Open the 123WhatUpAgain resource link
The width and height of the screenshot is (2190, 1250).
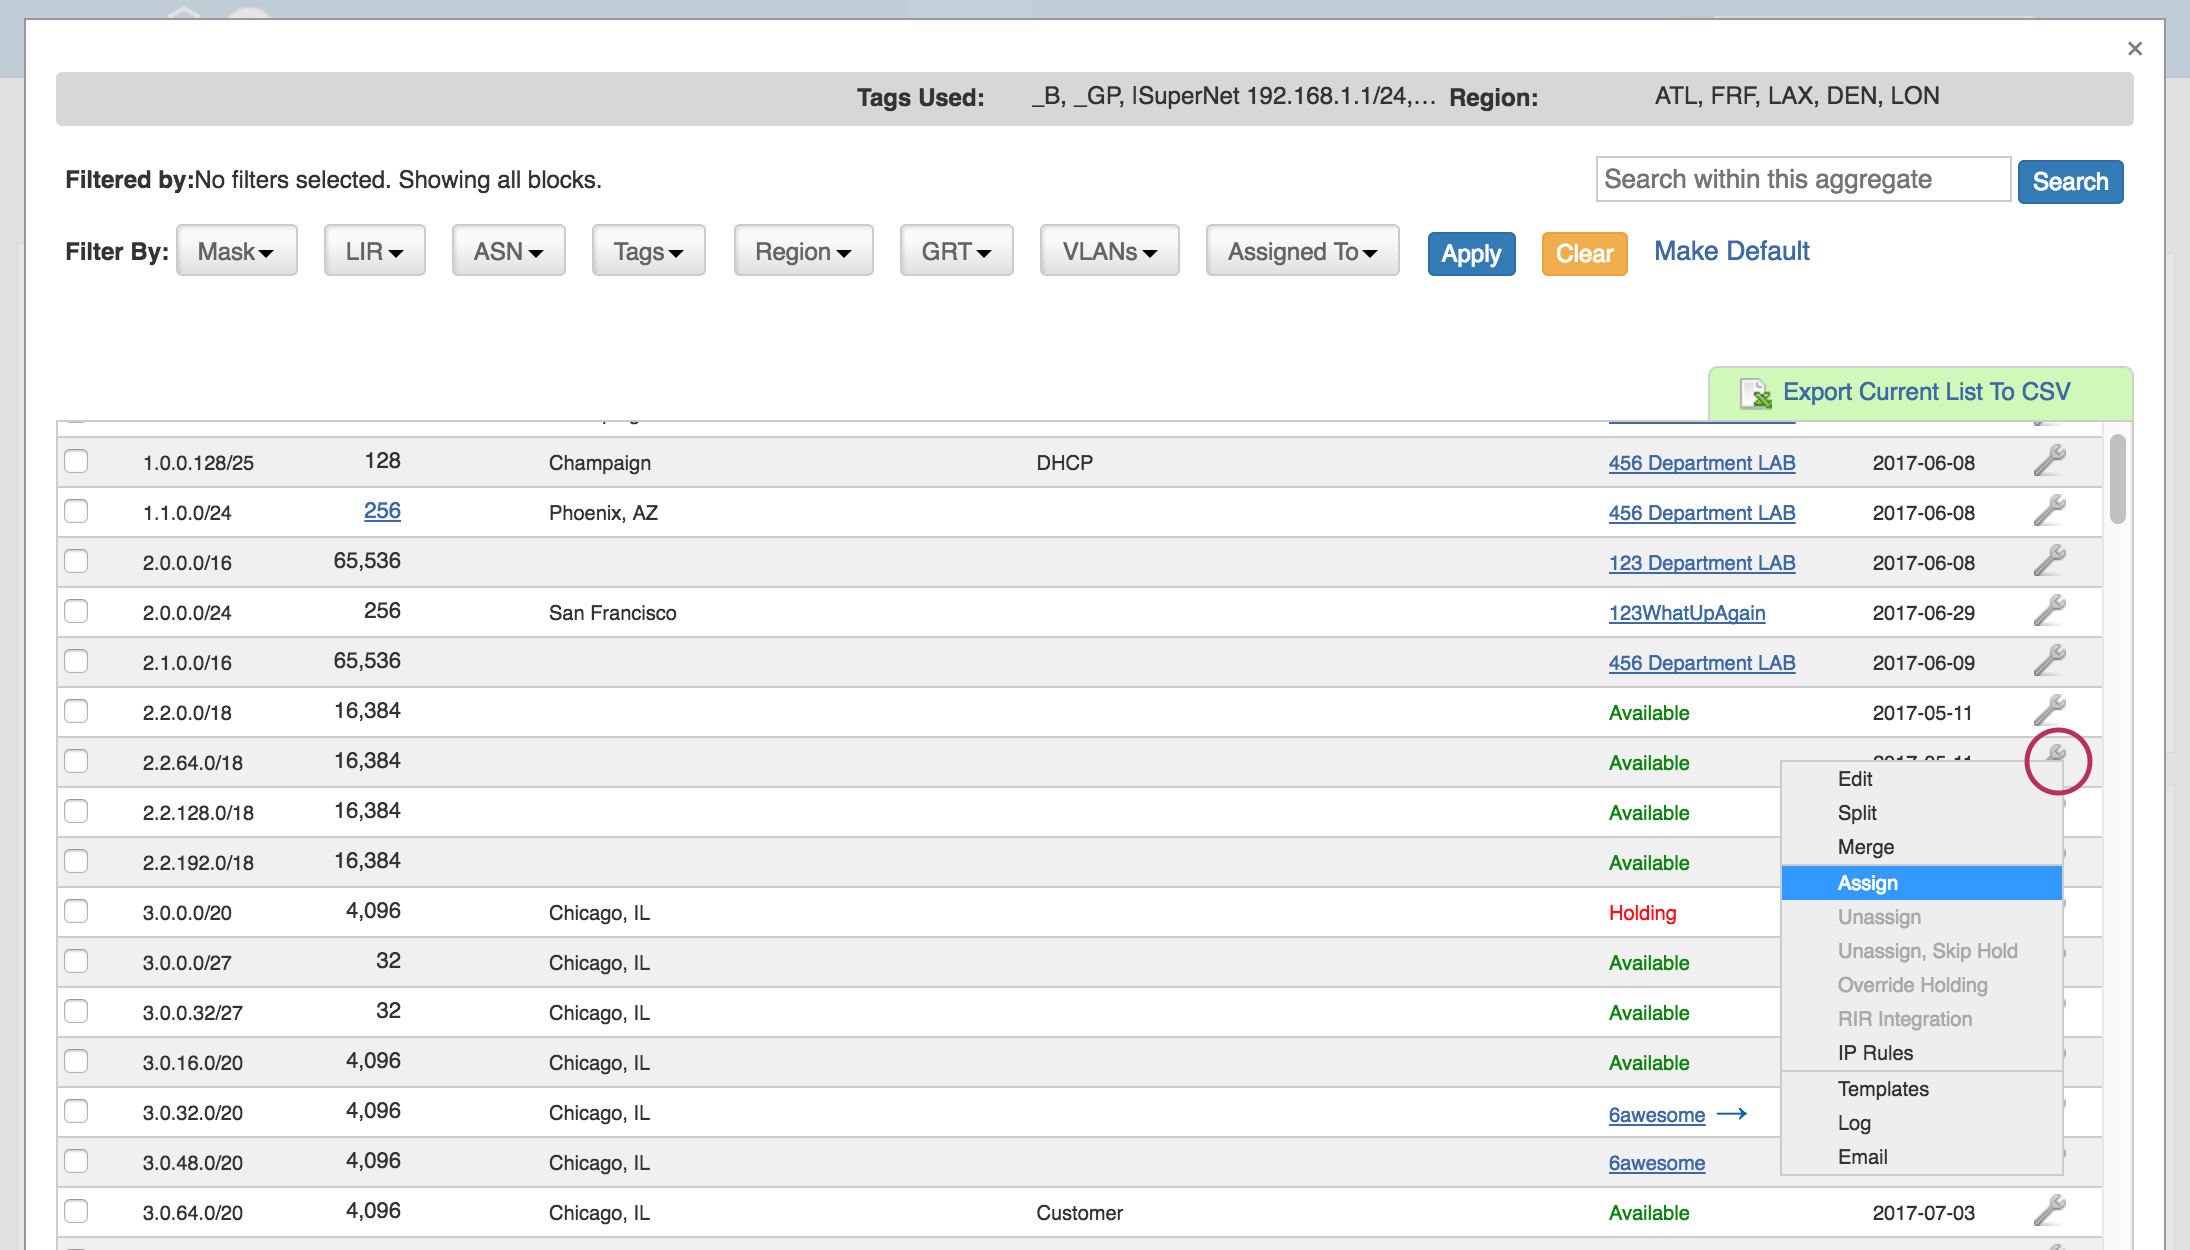pyautogui.click(x=1686, y=613)
